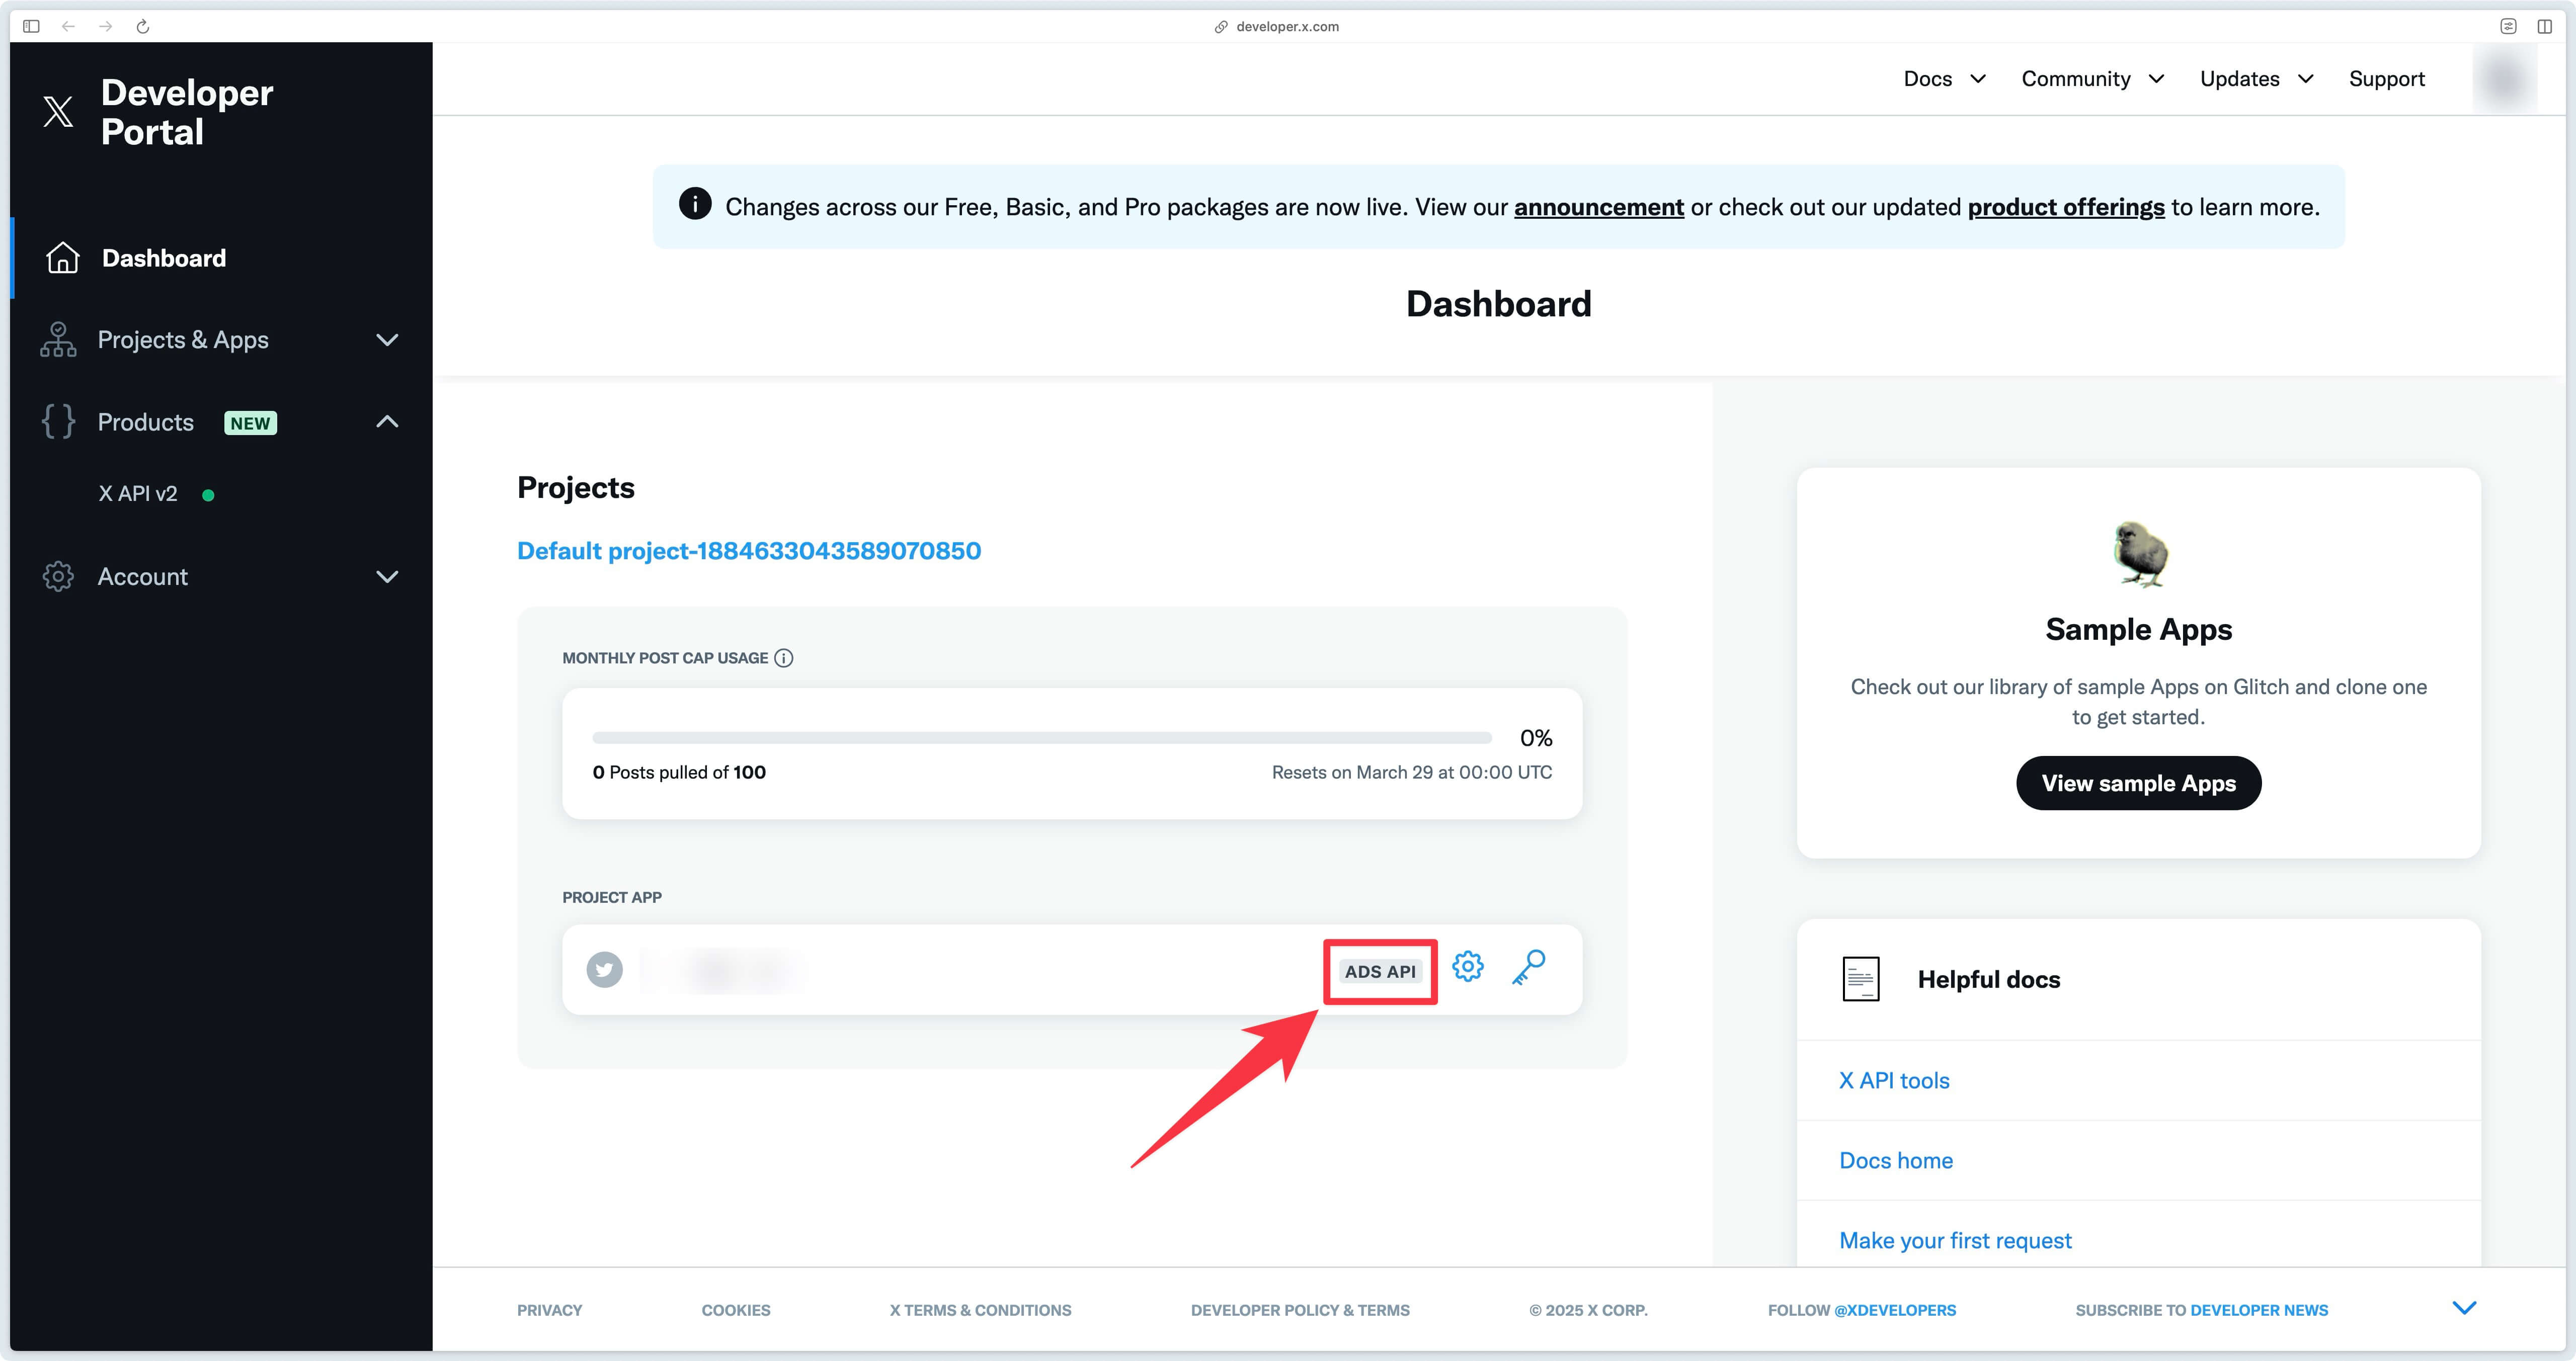This screenshot has height=1361, width=2576.
Task: Click the ADS API badge
Action: (x=1380, y=971)
